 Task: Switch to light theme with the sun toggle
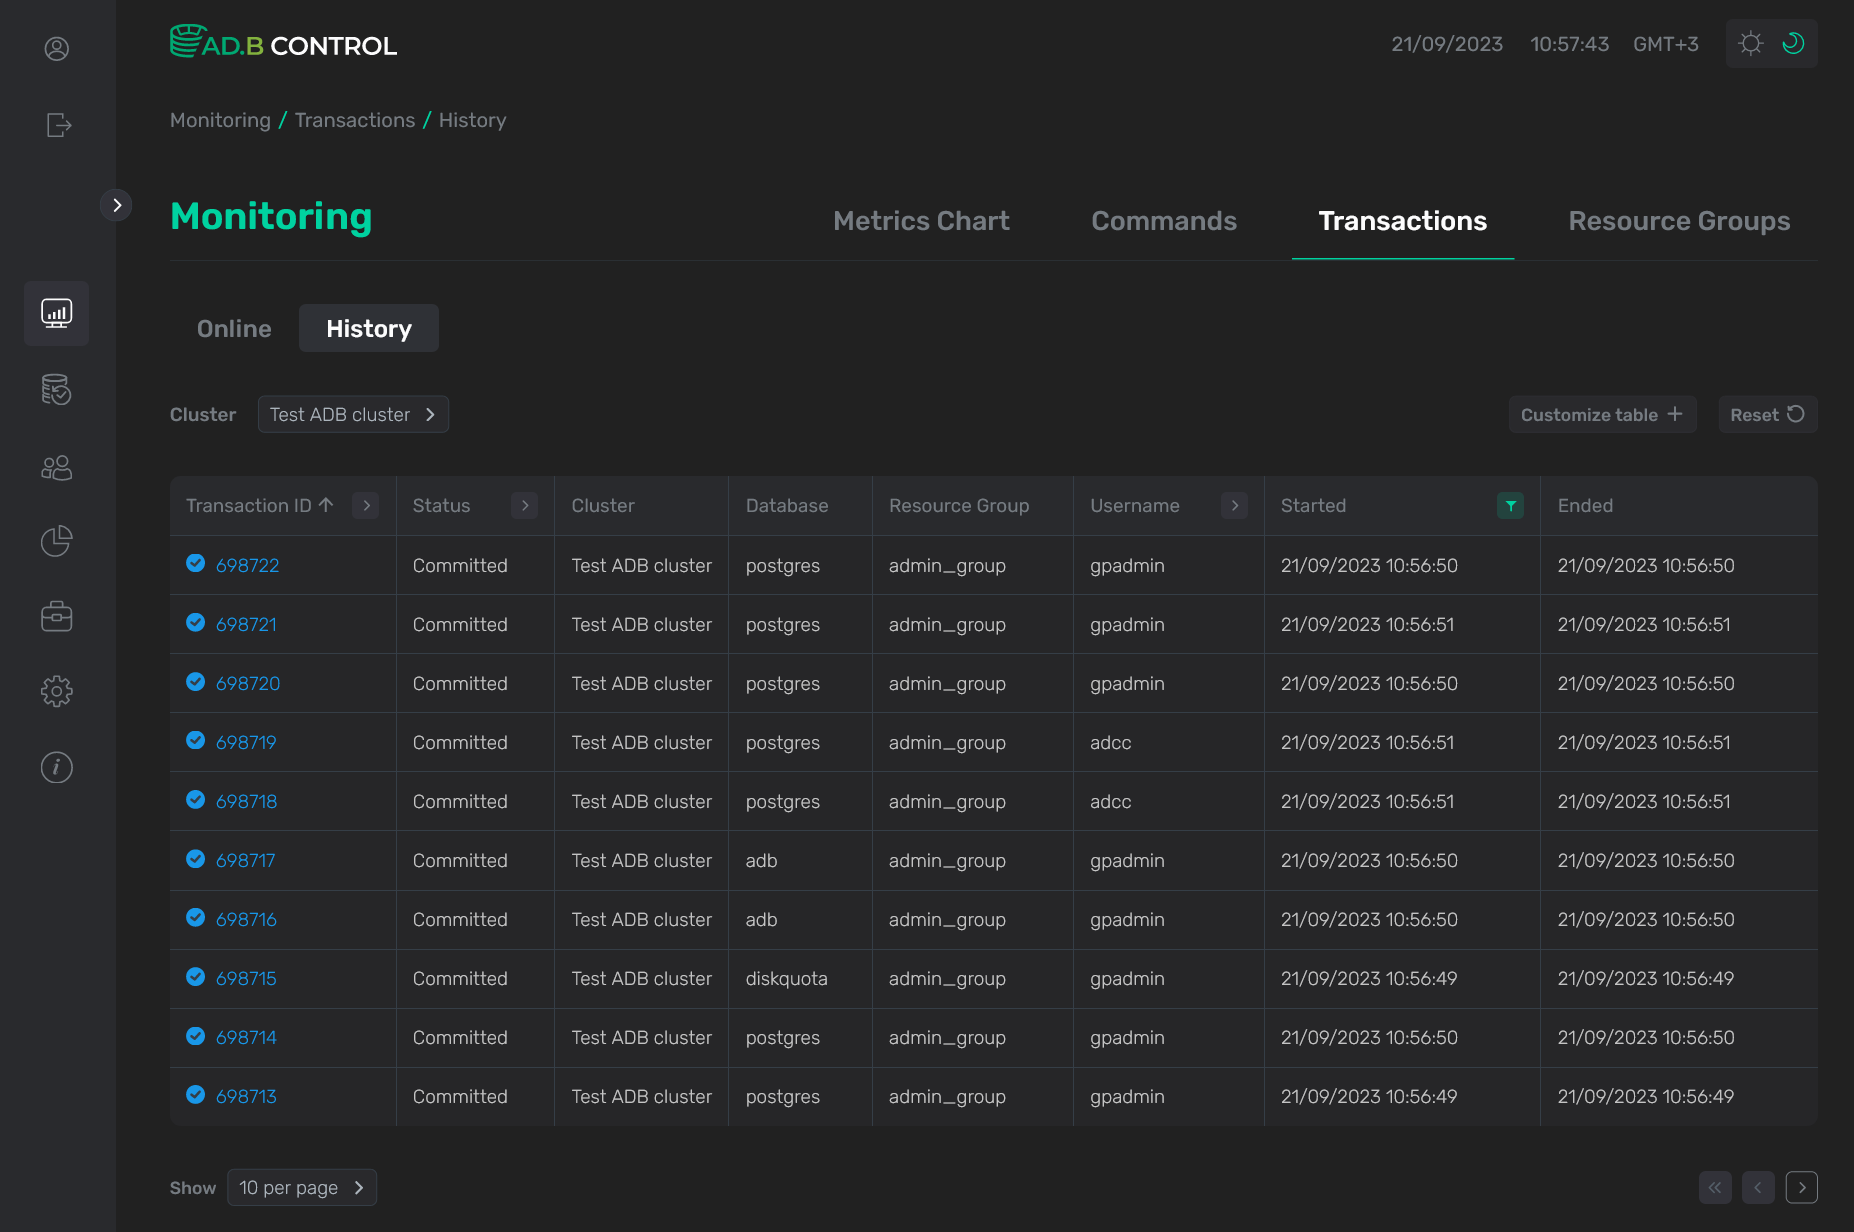tap(1750, 43)
